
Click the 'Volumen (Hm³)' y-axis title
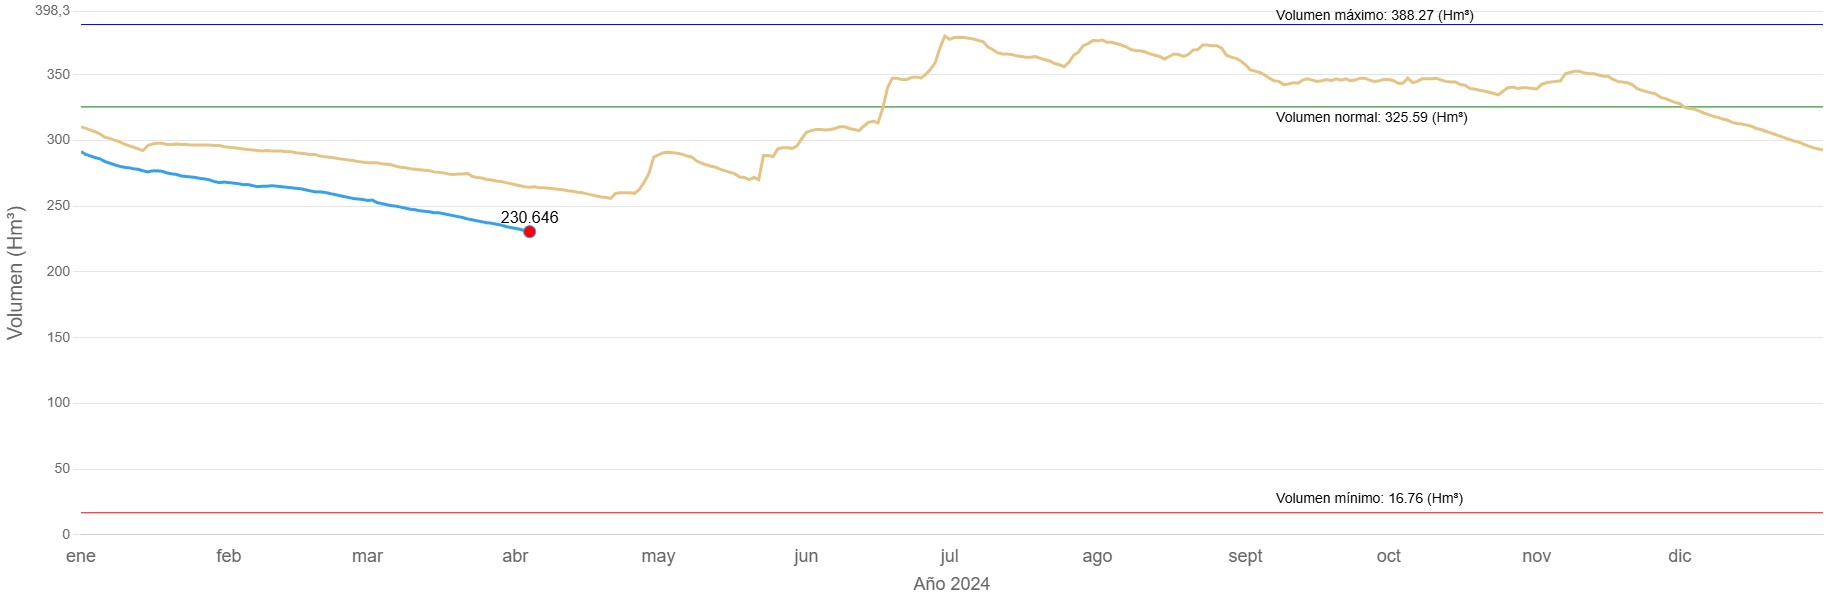click(x=15, y=272)
